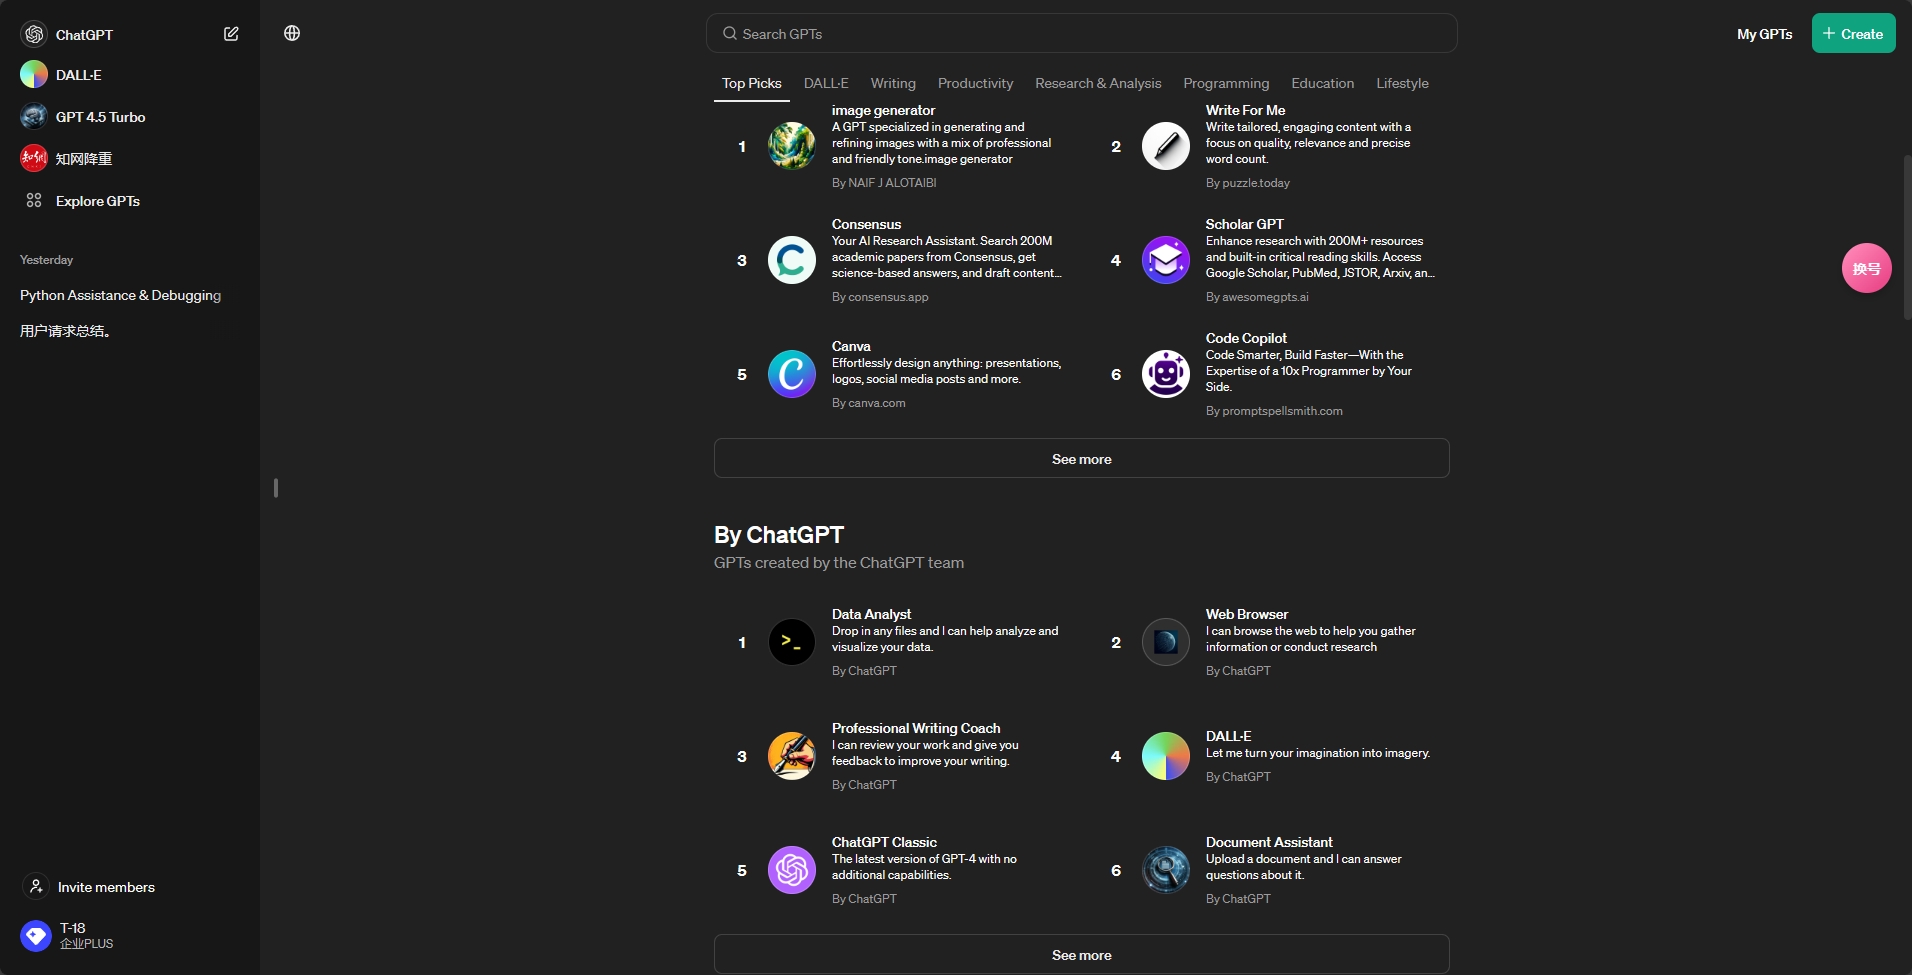1912x975 pixels.
Task: Click the Professional Writing Coach title
Action: 916,728
